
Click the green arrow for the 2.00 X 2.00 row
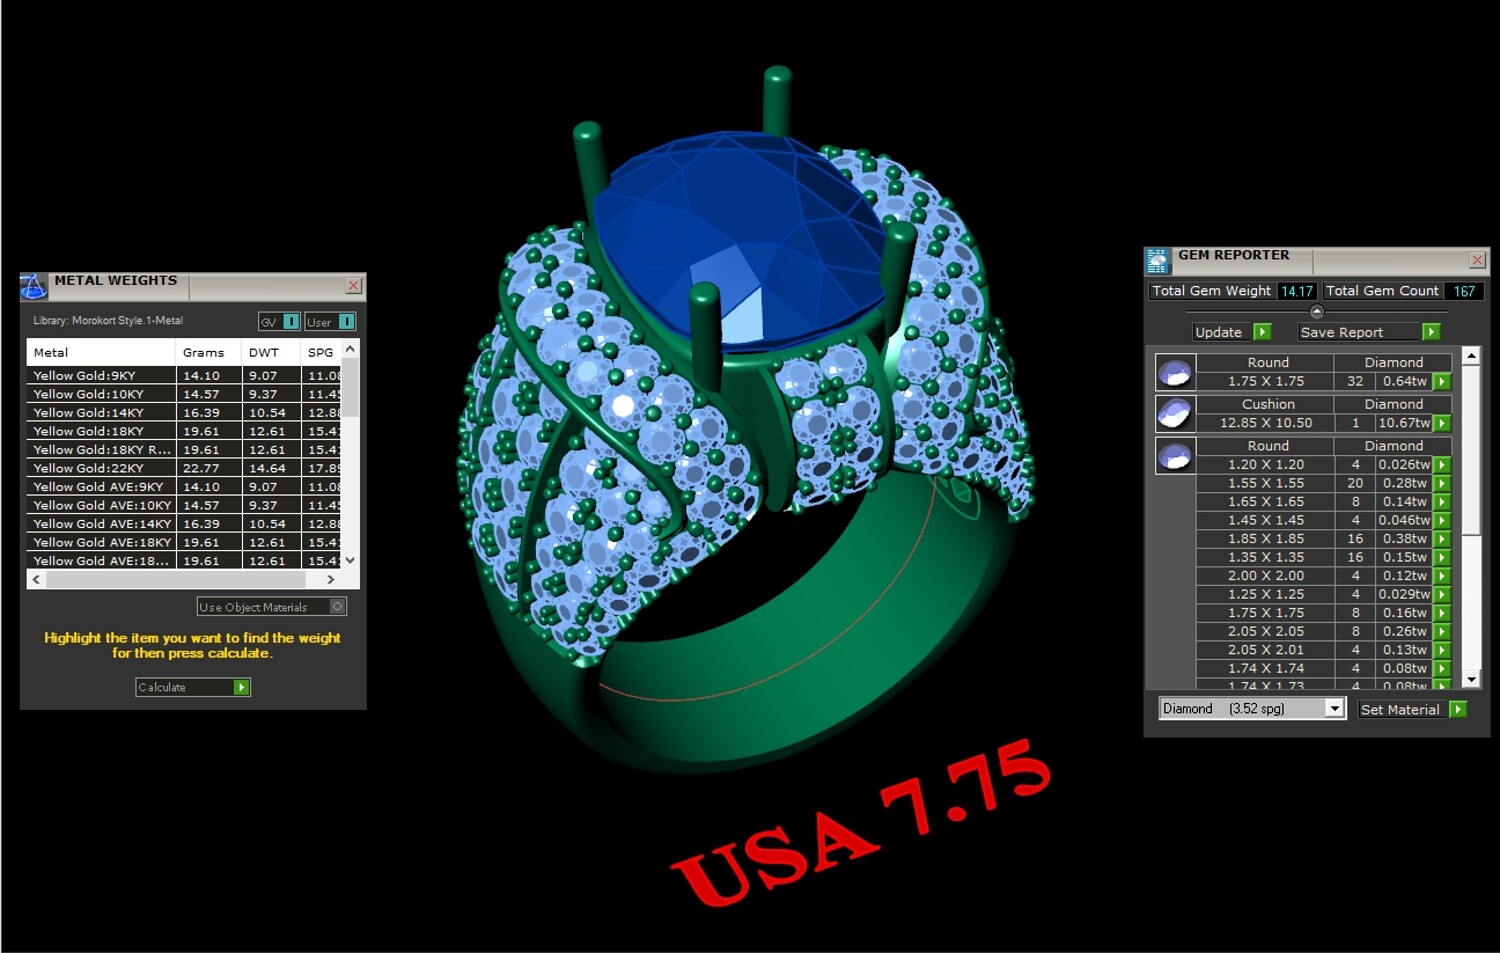(1442, 576)
